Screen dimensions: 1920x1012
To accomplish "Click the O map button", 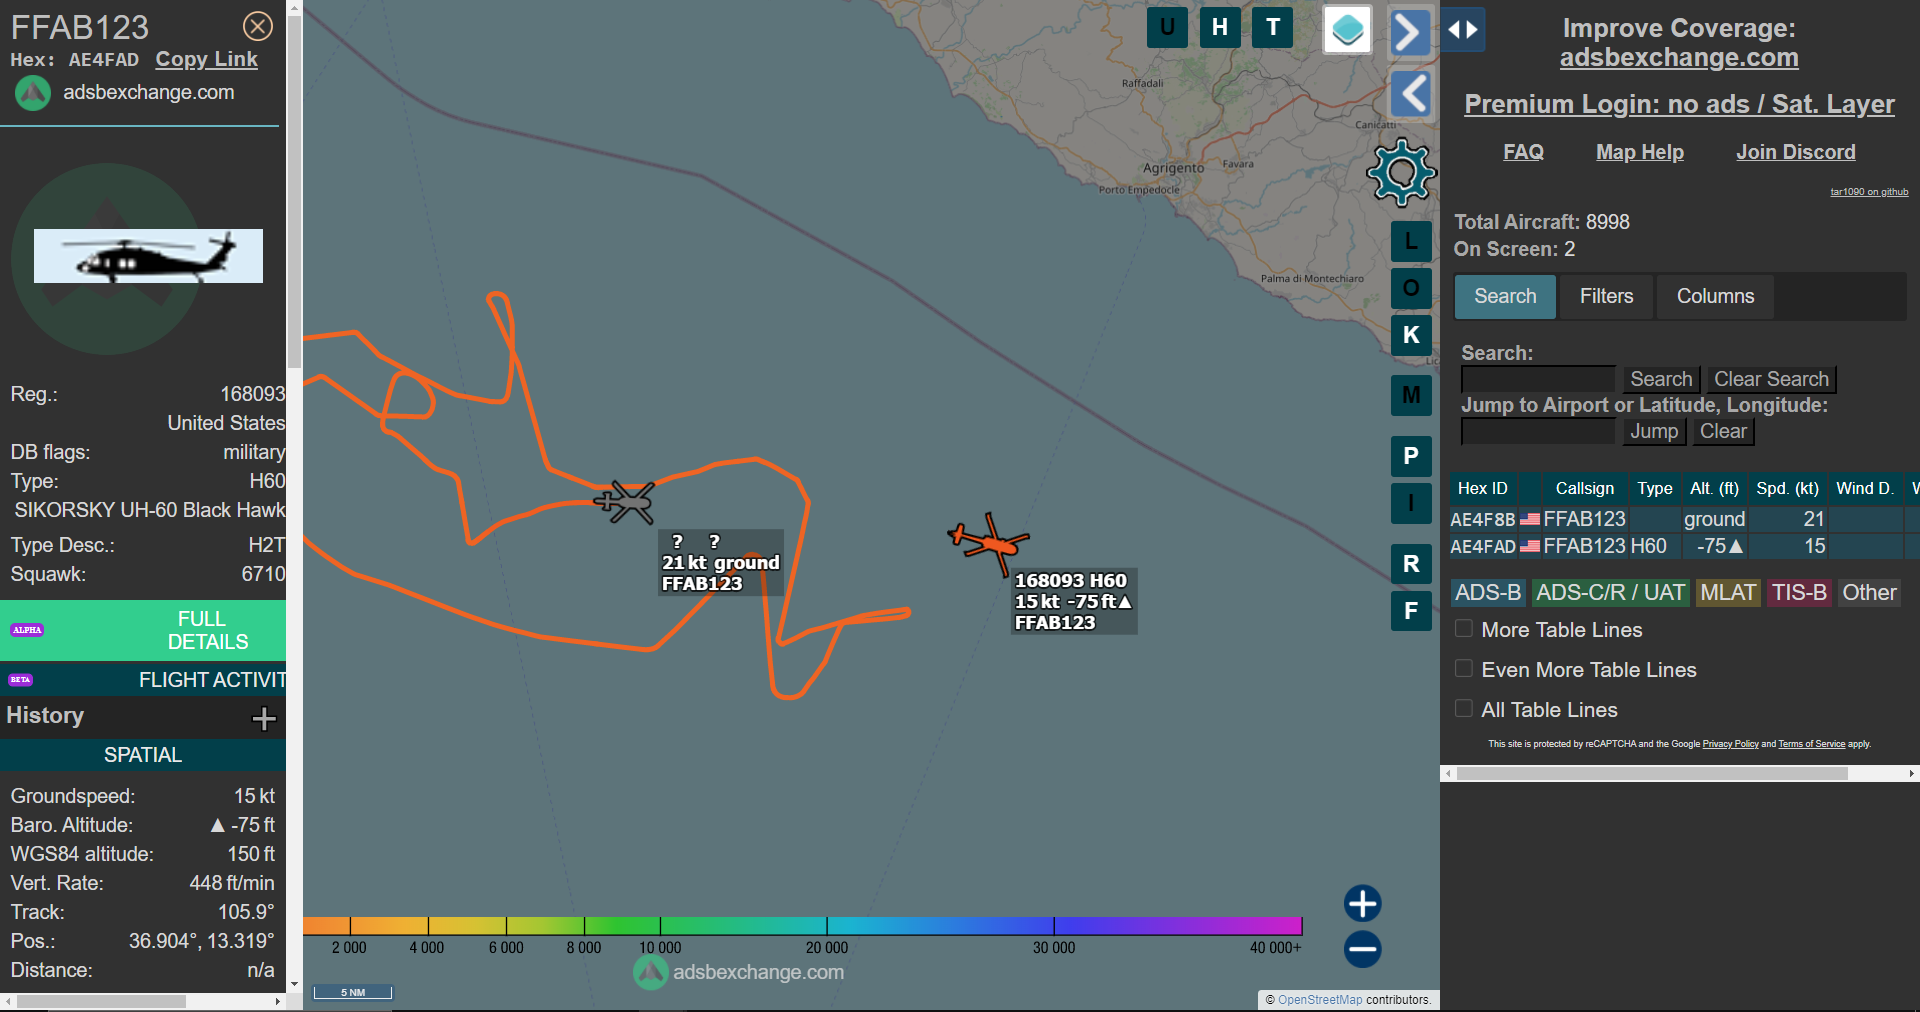I will 1411,288.
